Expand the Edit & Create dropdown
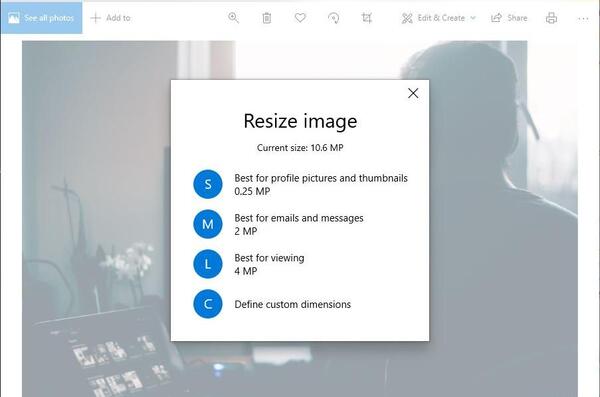This screenshot has height=397, width=600. tap(439, 18)
